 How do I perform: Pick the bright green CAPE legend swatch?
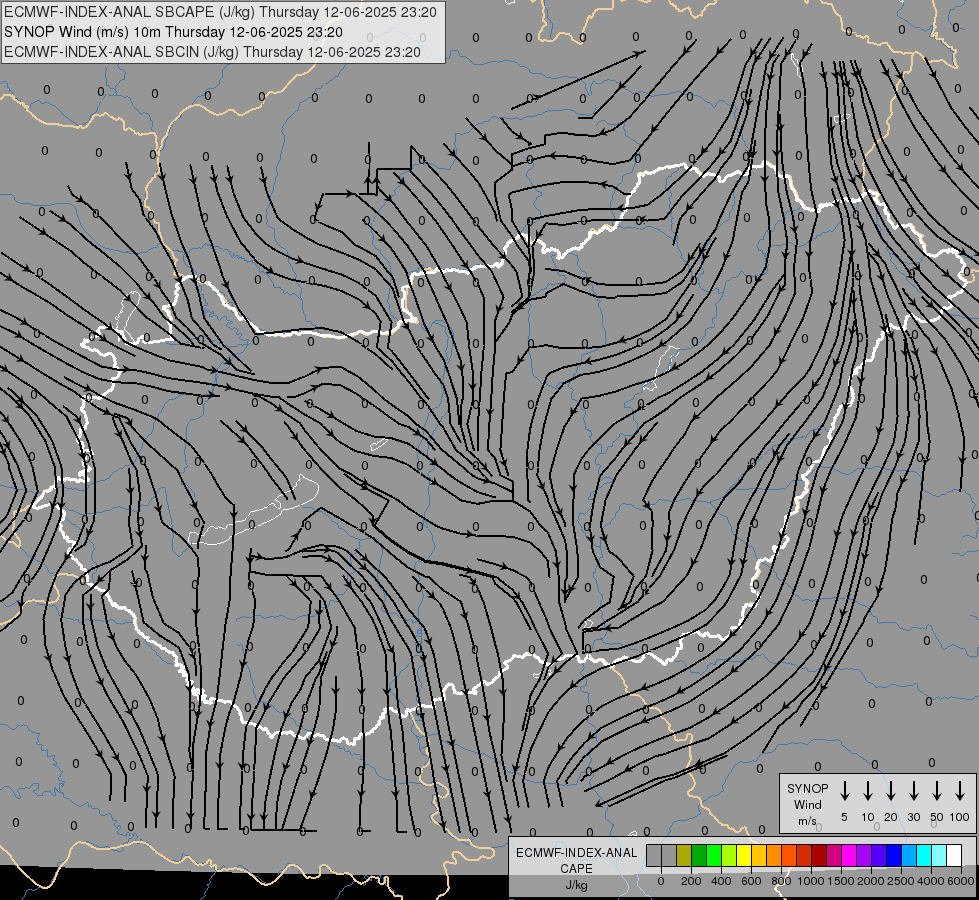(x=714, y=855)
